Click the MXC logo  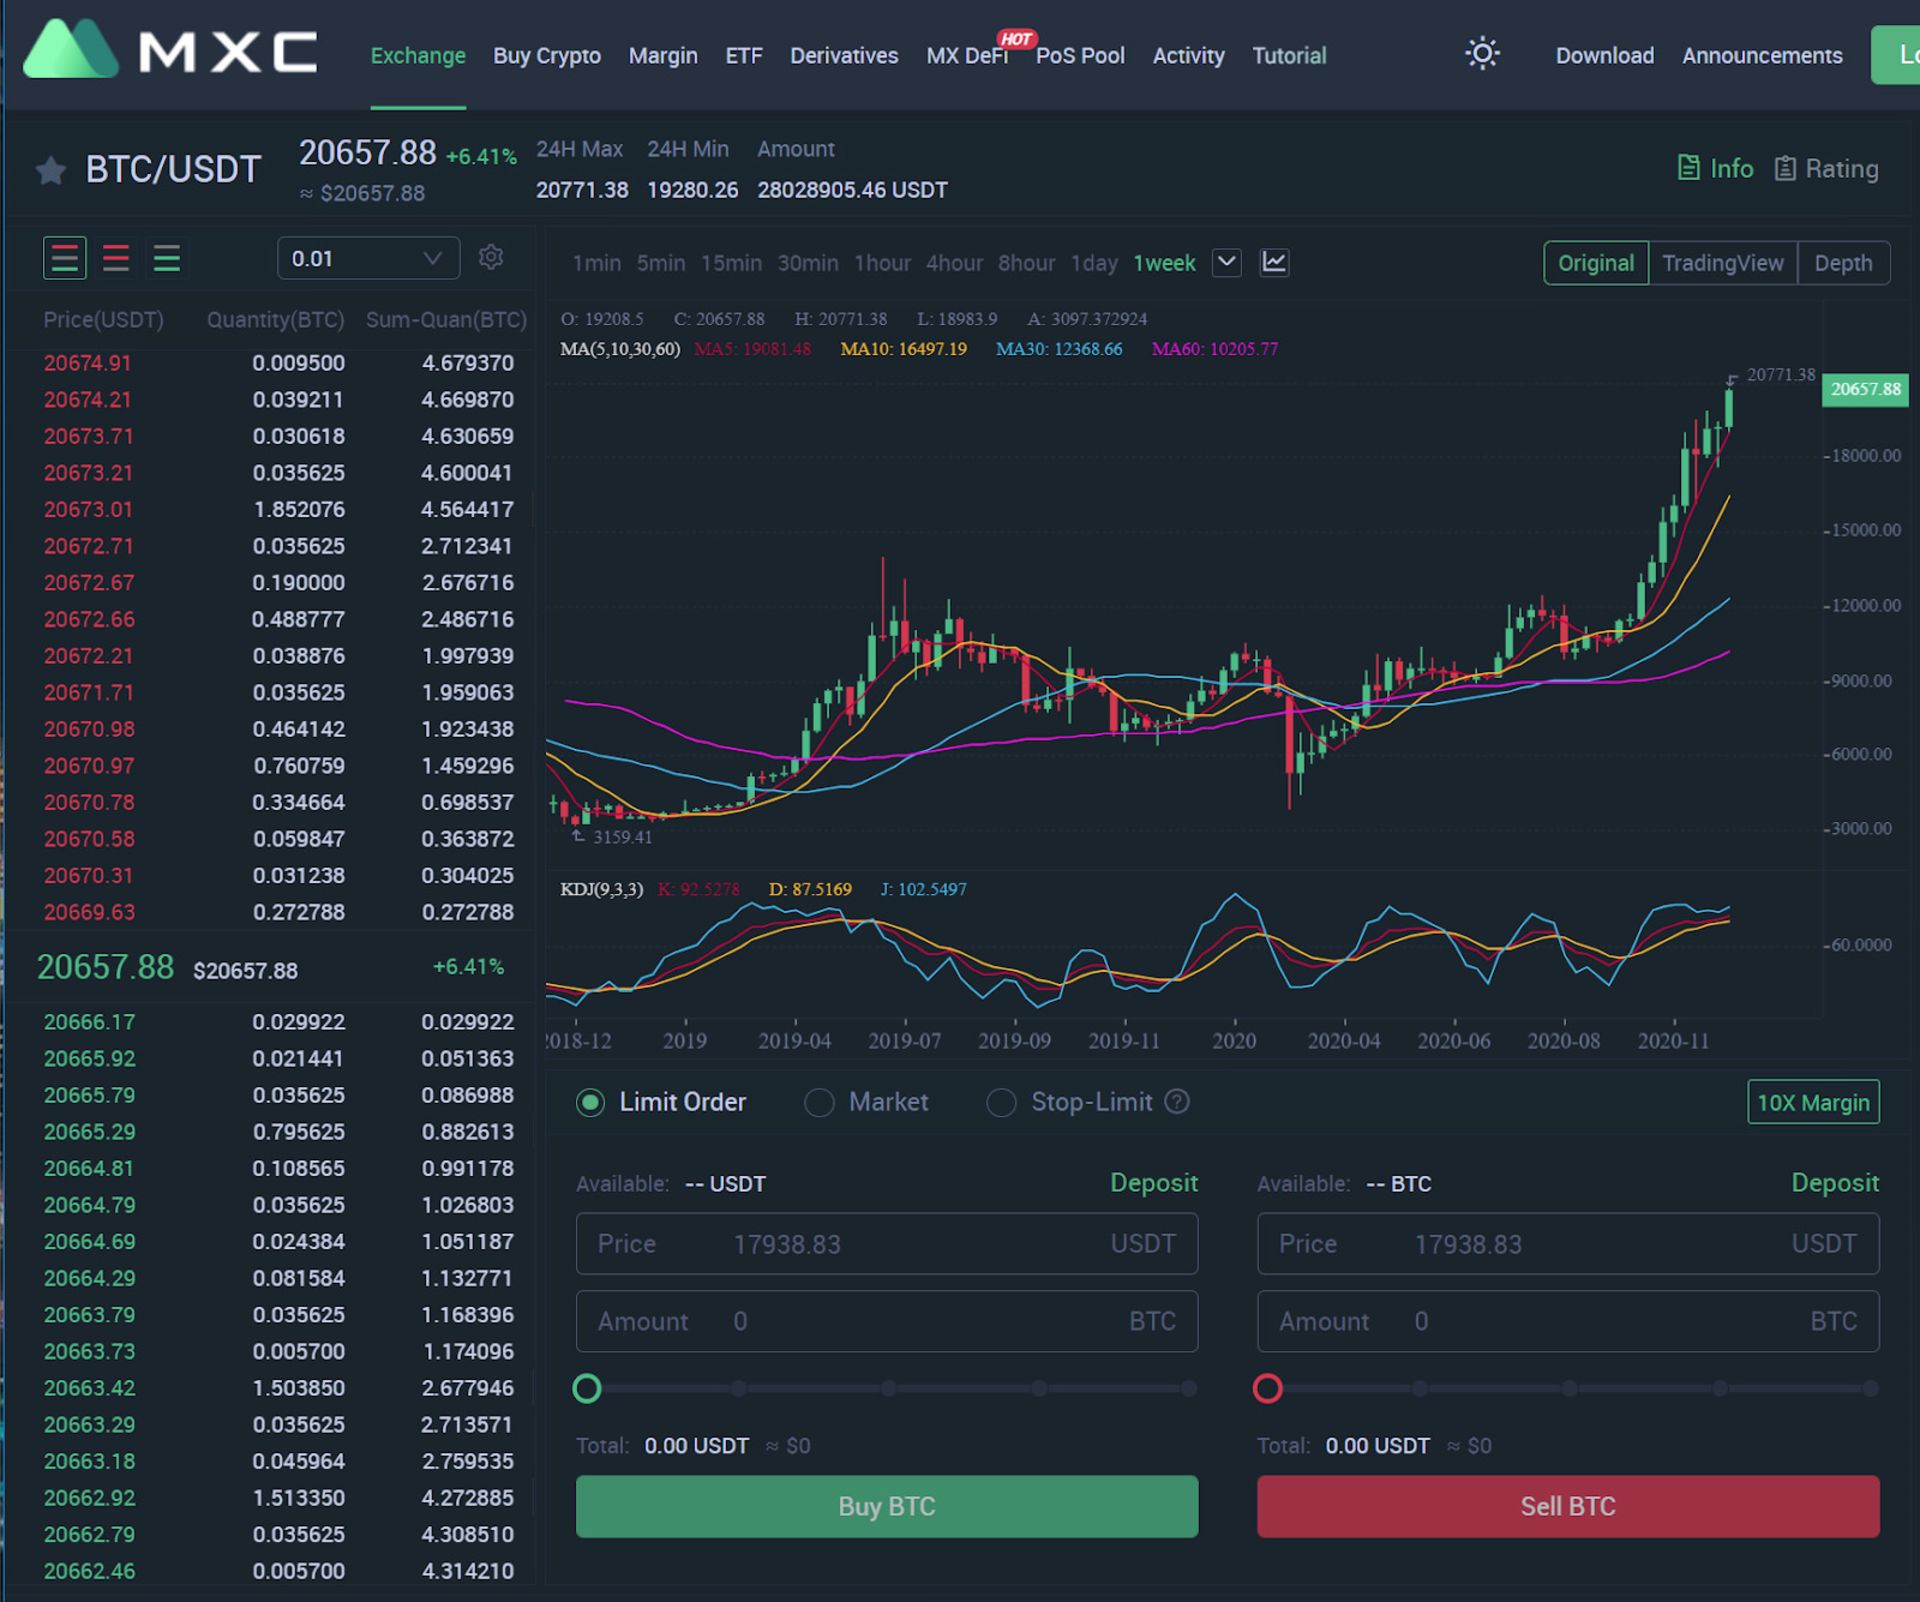(x=170, y=50)
